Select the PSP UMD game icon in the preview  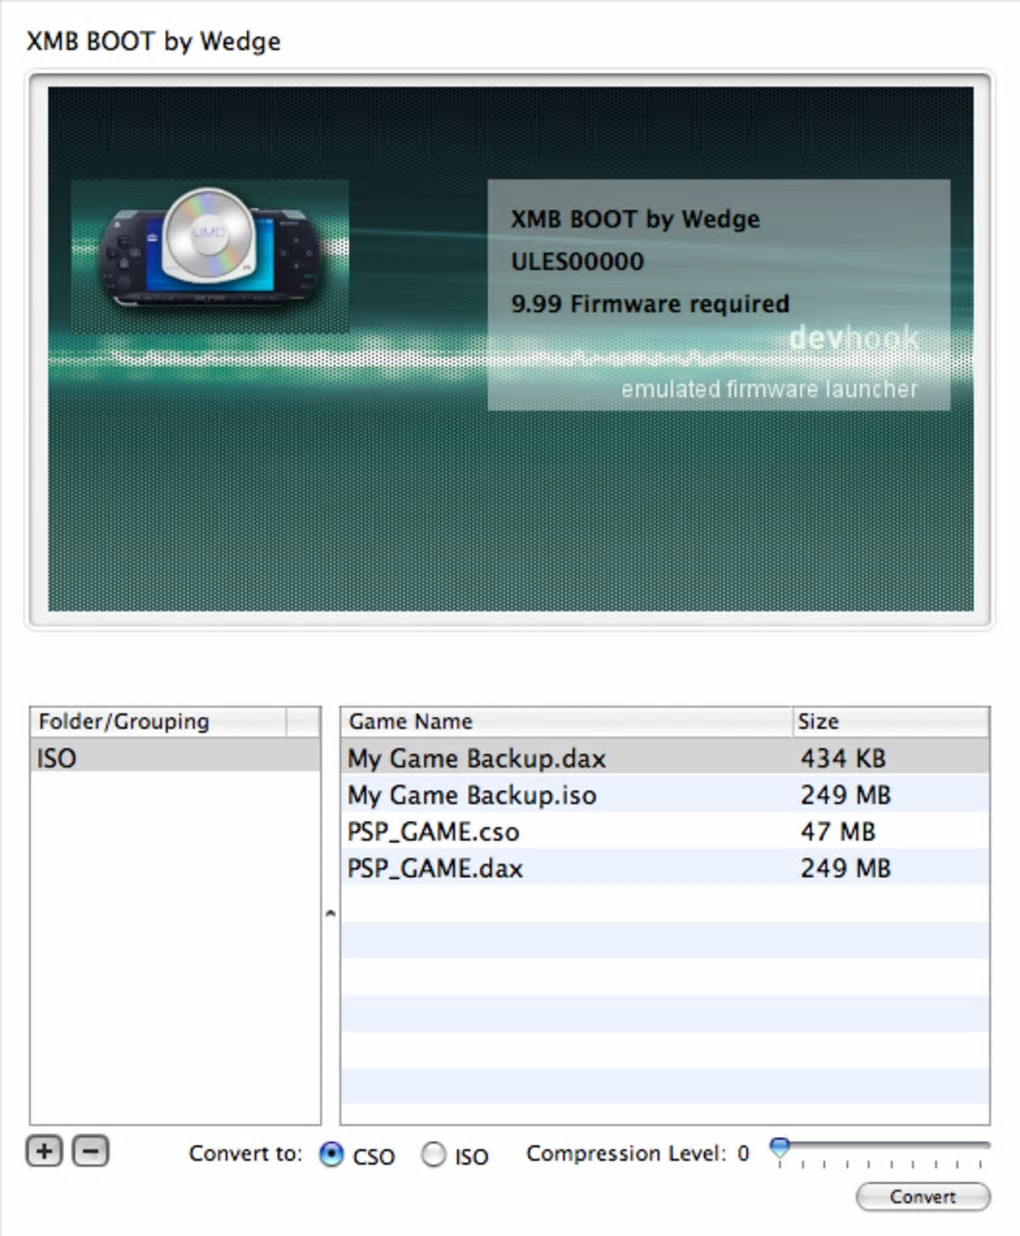pos(210,256)
